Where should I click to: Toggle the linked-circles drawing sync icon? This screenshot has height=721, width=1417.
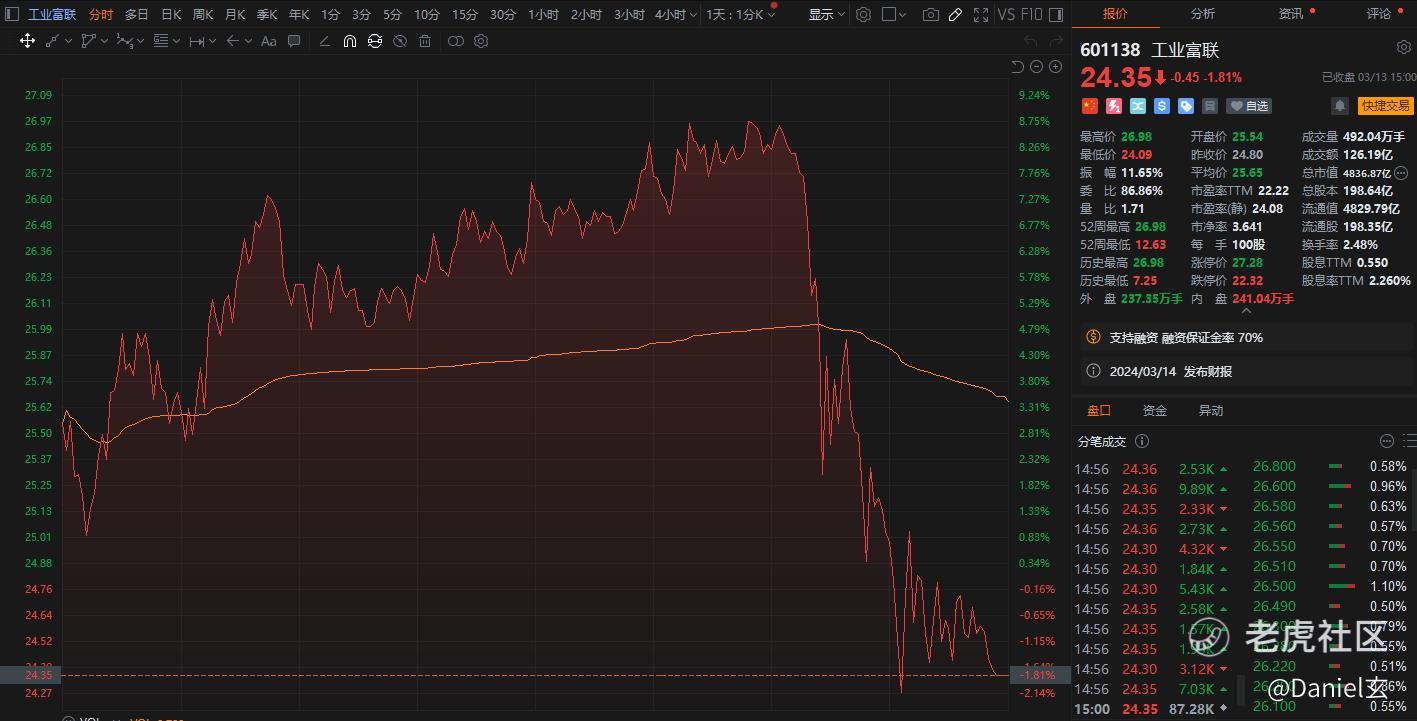(x=456, y=41)
